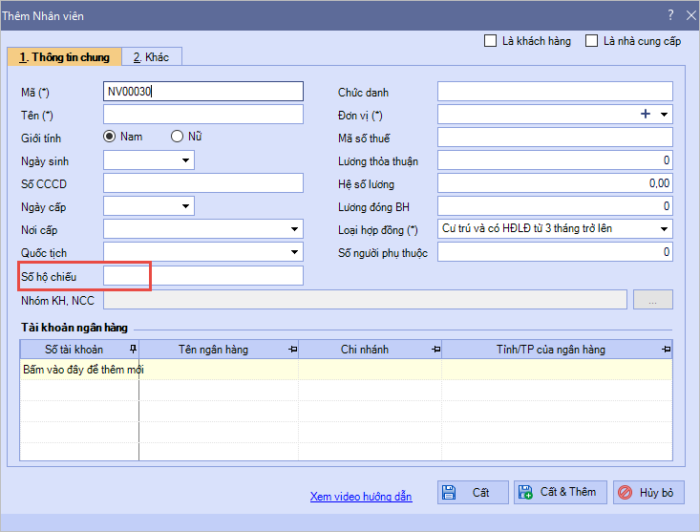Select the Nam gender radio button
The width and height of the screenshot is (700, 532).
110,137
